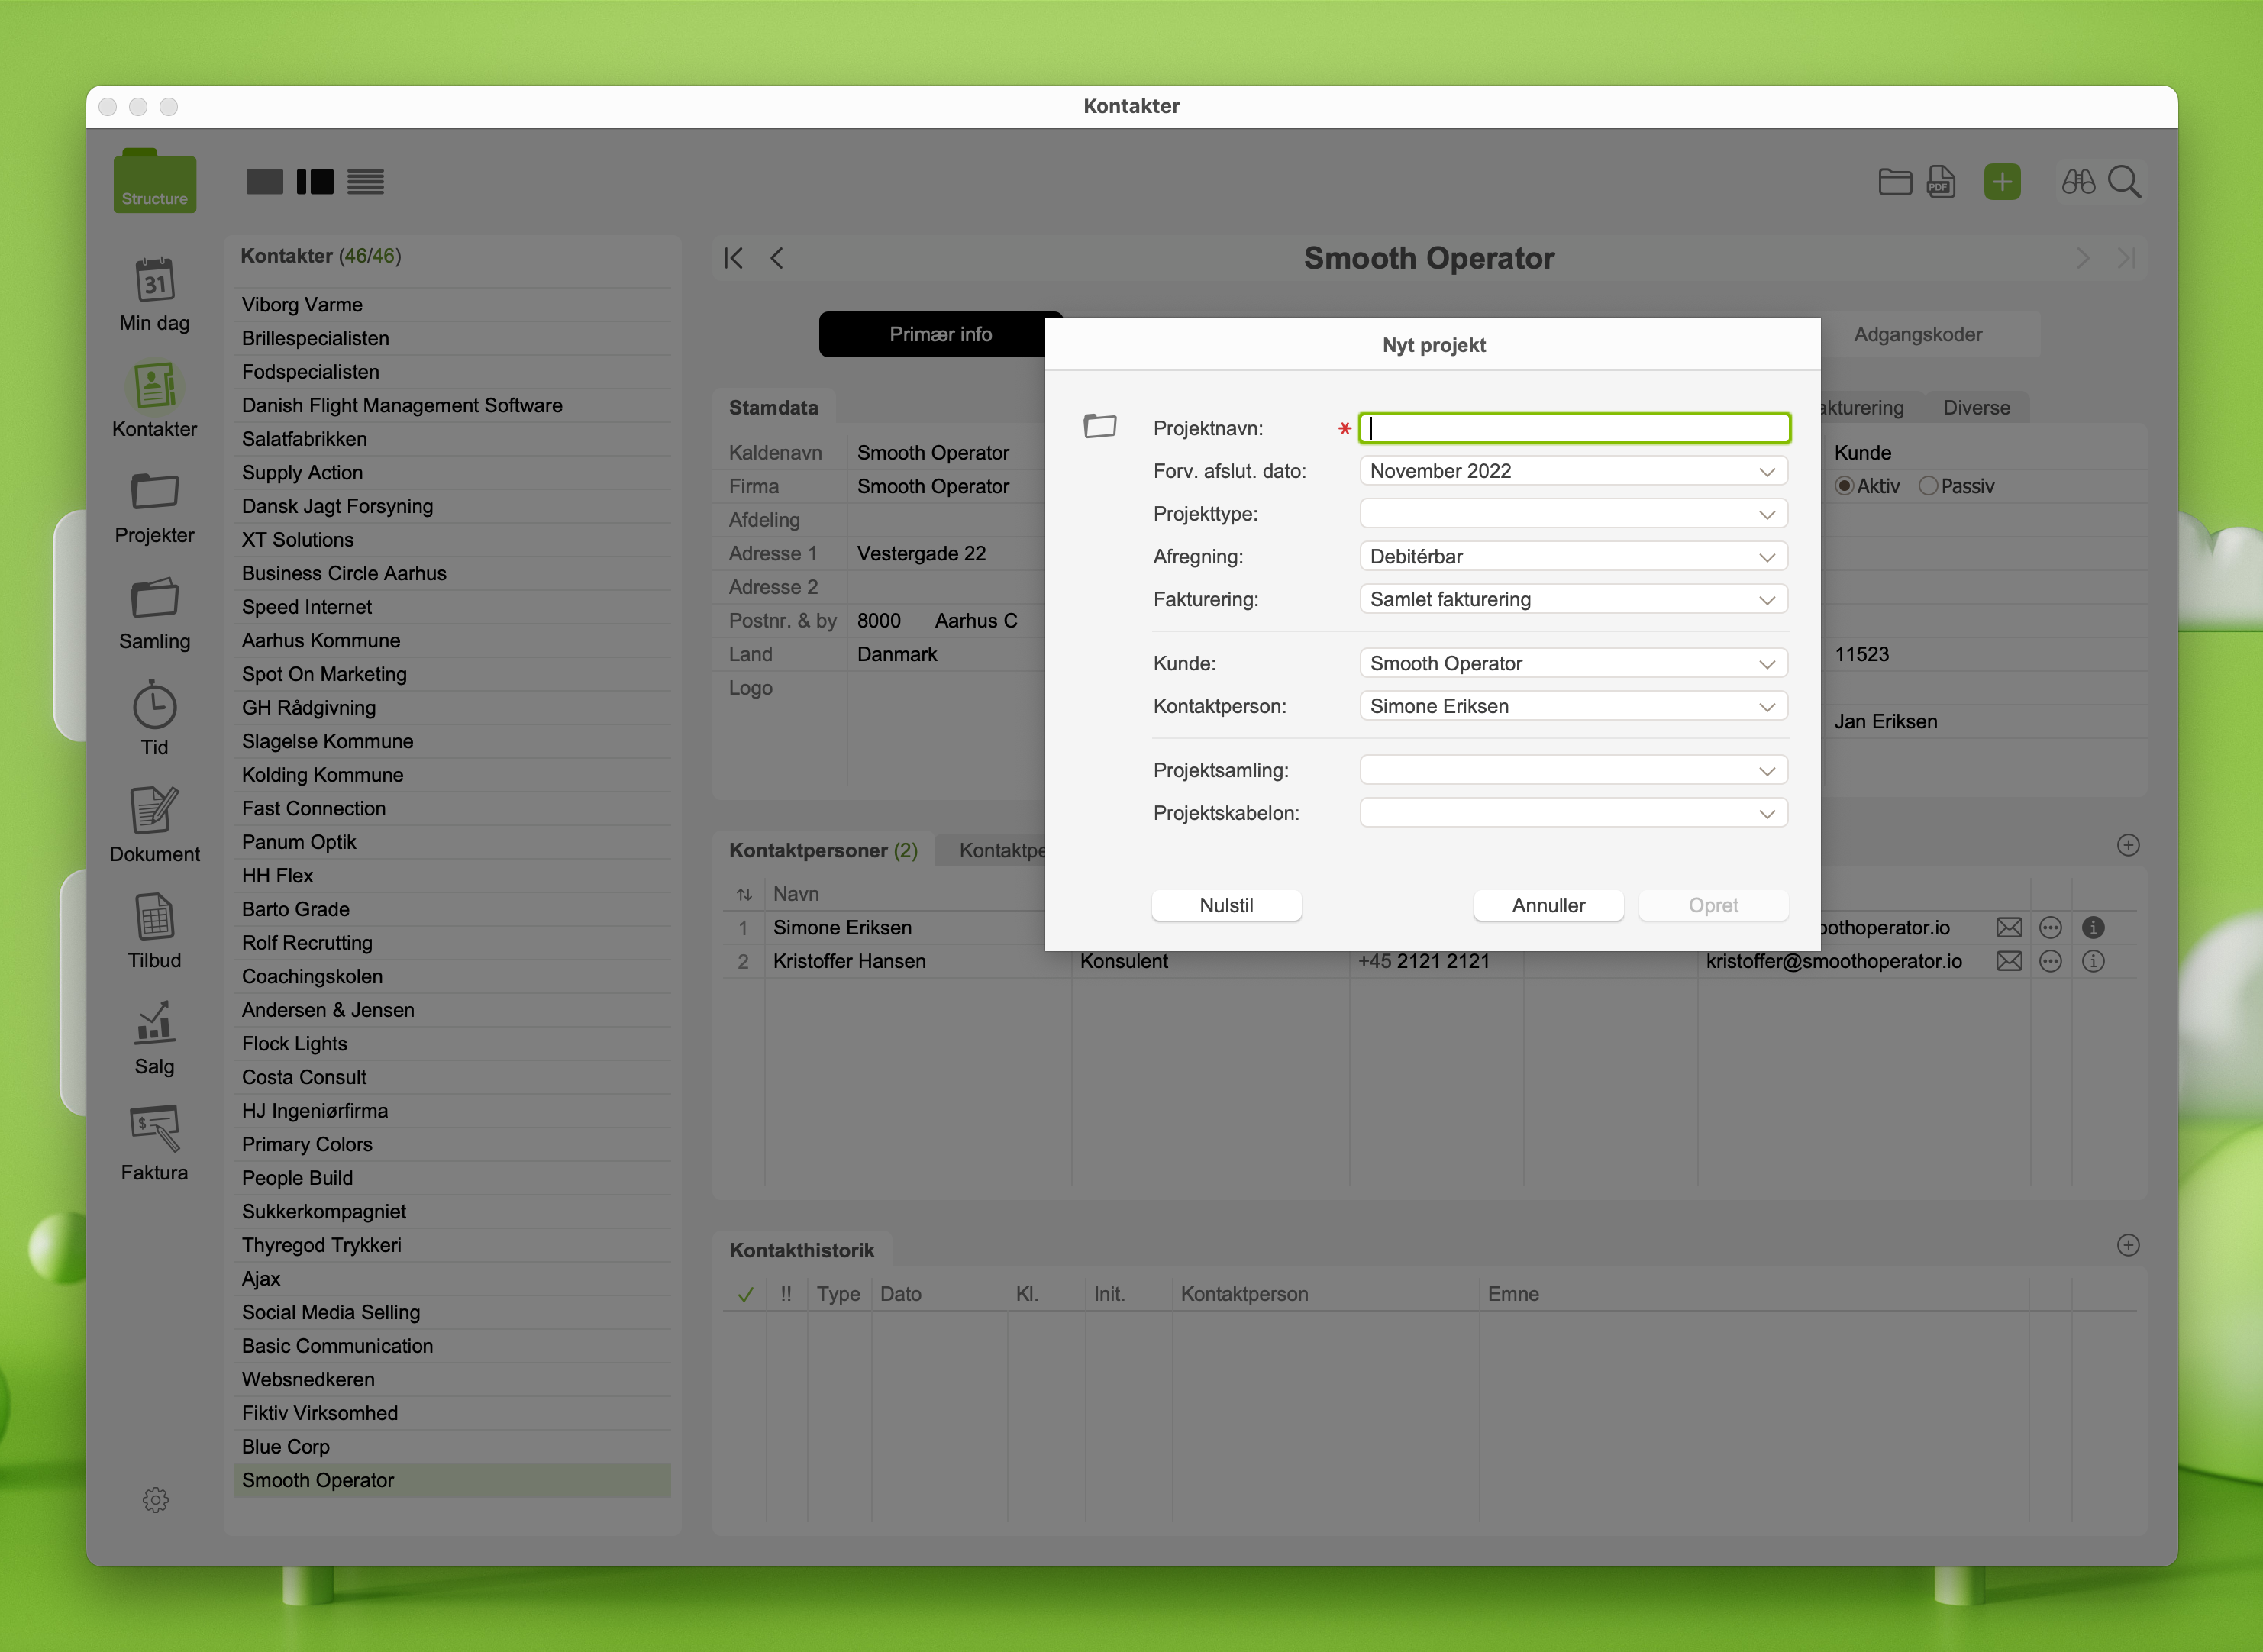Open the Tilbud sidebar module

click(154, 918)
